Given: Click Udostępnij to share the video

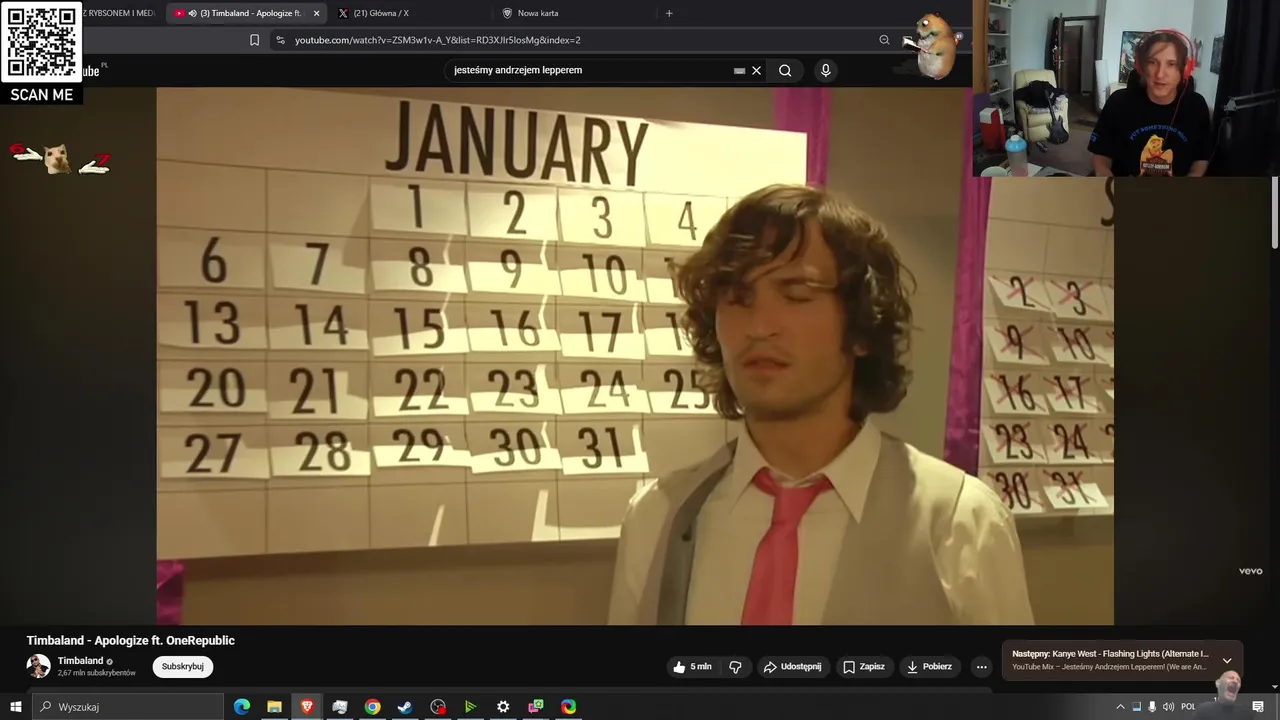Looking at the screenshot, I should tap(792, 667).
